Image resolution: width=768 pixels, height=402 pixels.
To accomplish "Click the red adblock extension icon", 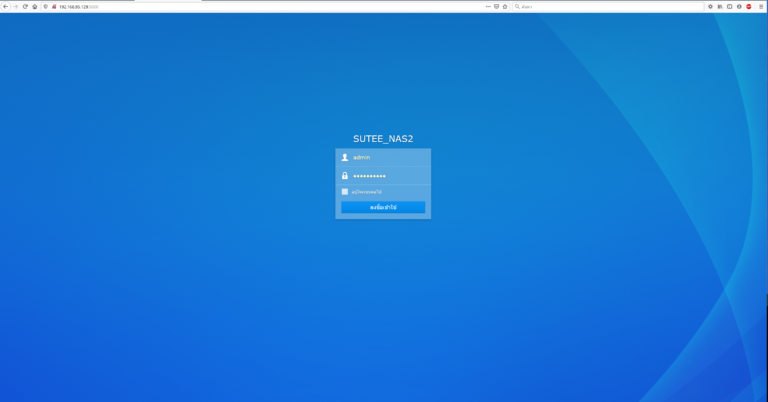I will 749,6.
